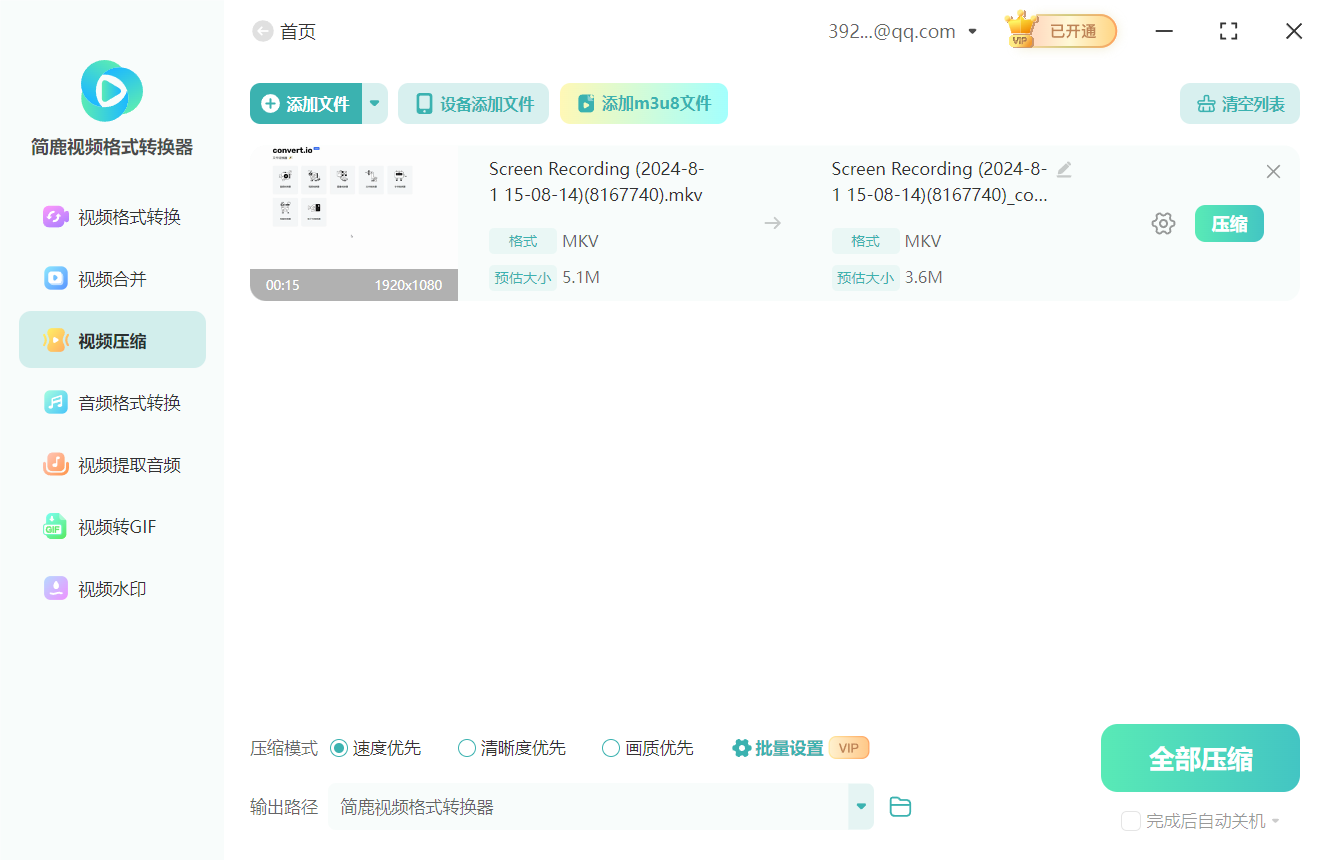The height and width of the screenshot is (860, 1326).
Task: Check 完成后自动关机 option
Action: 1131,821
